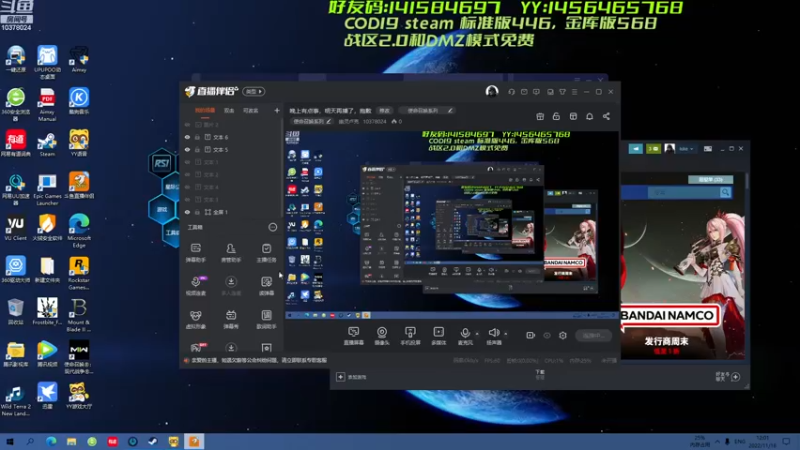Open the hamburger menu in streaming title bar
The width and height of the screenshot is (800, 450).
point(574,92)
